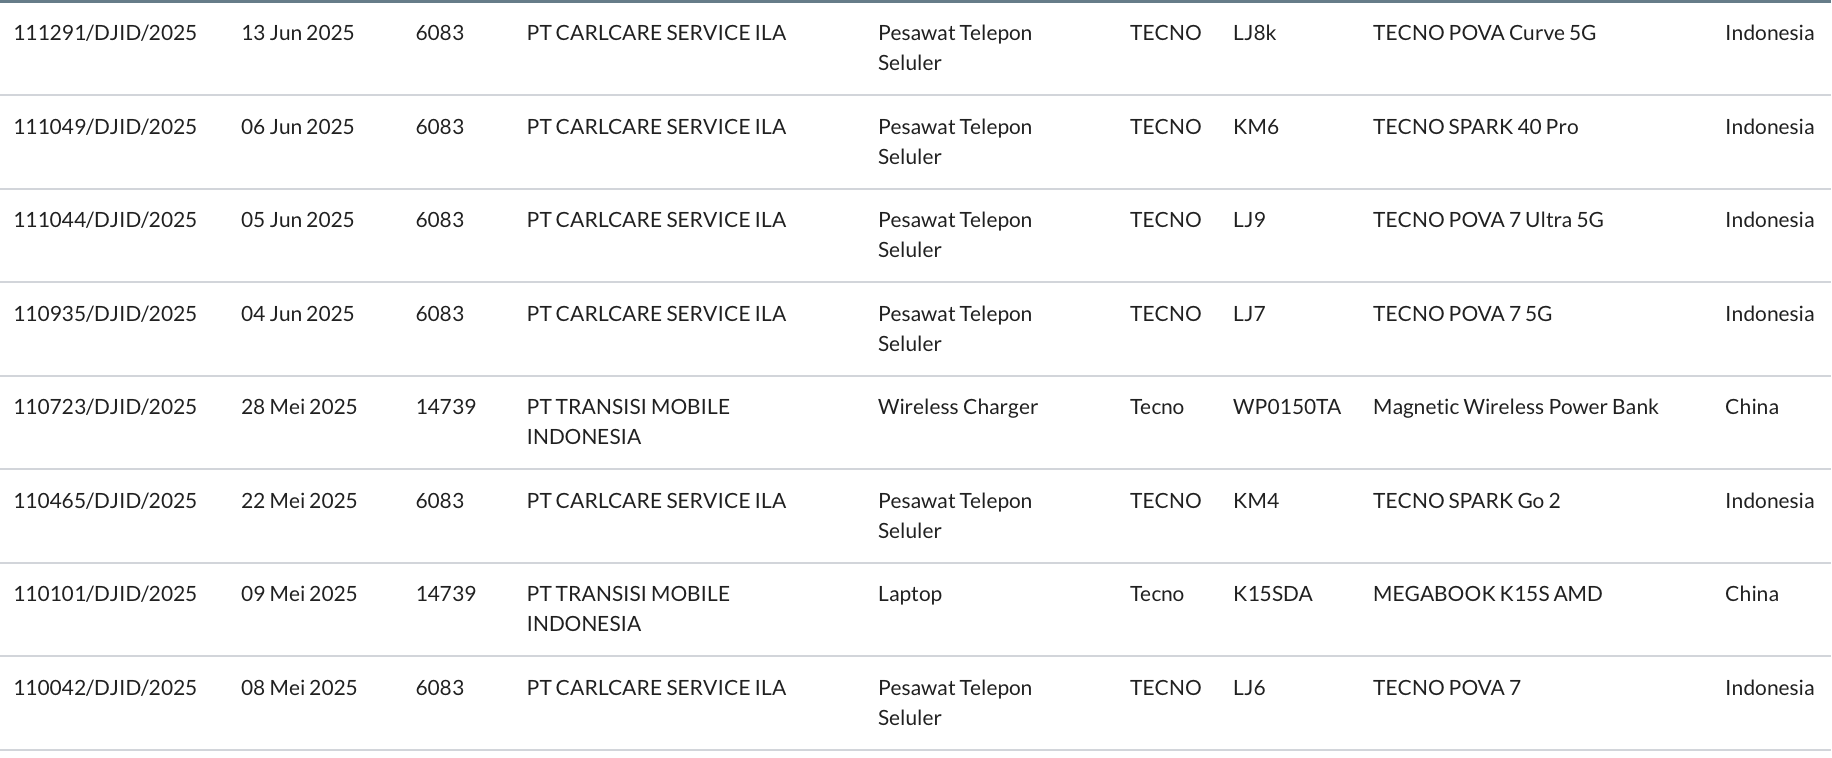Select MEGABOOK K15S AMD entry
The height and width of the screenshot is (758, 1832).
[1487, 594]
